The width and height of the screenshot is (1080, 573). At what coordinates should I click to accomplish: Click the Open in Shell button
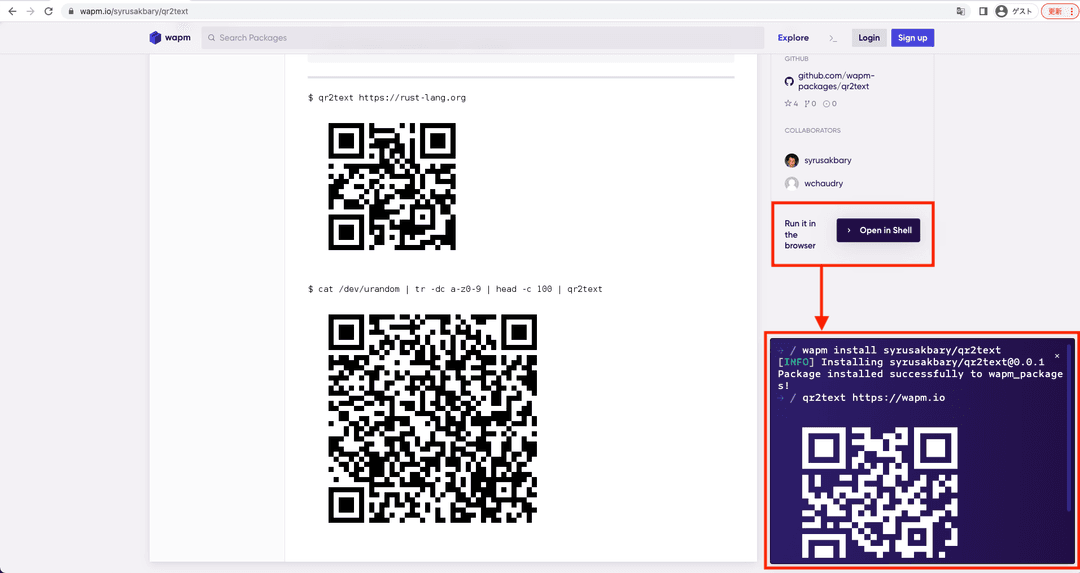878,231
